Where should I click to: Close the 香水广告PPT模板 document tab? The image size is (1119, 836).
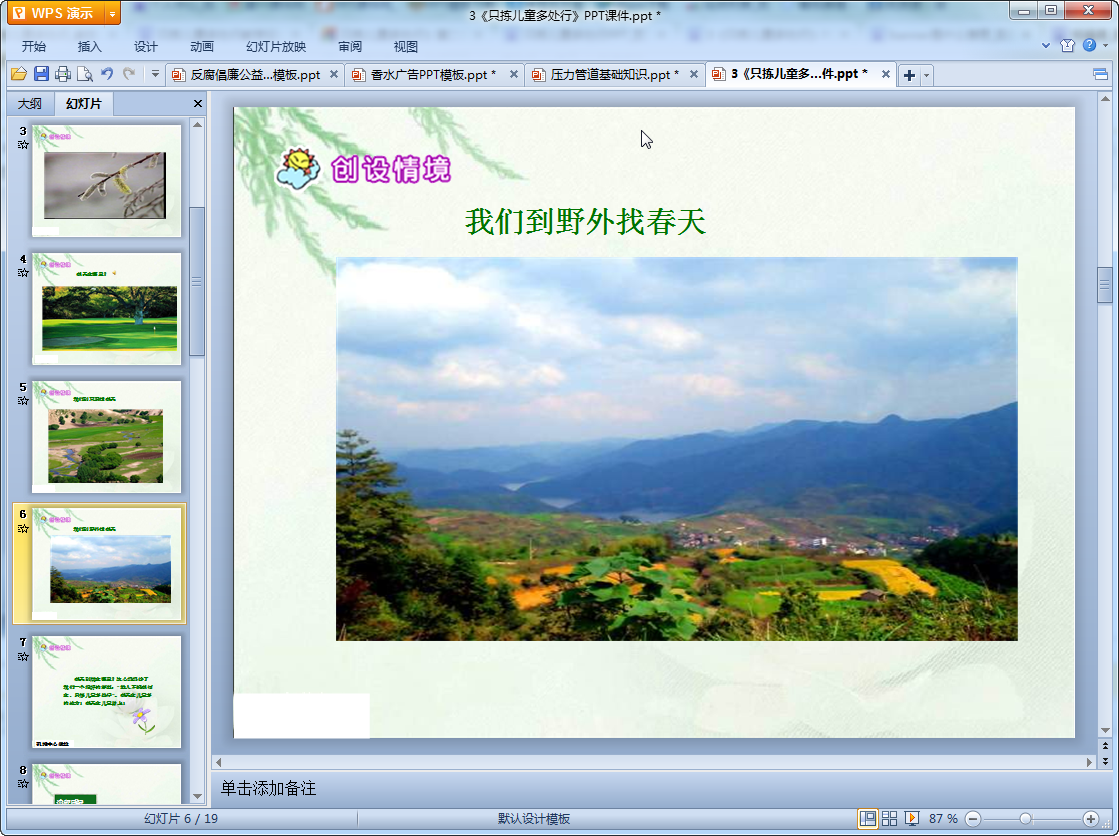[513, 74]
